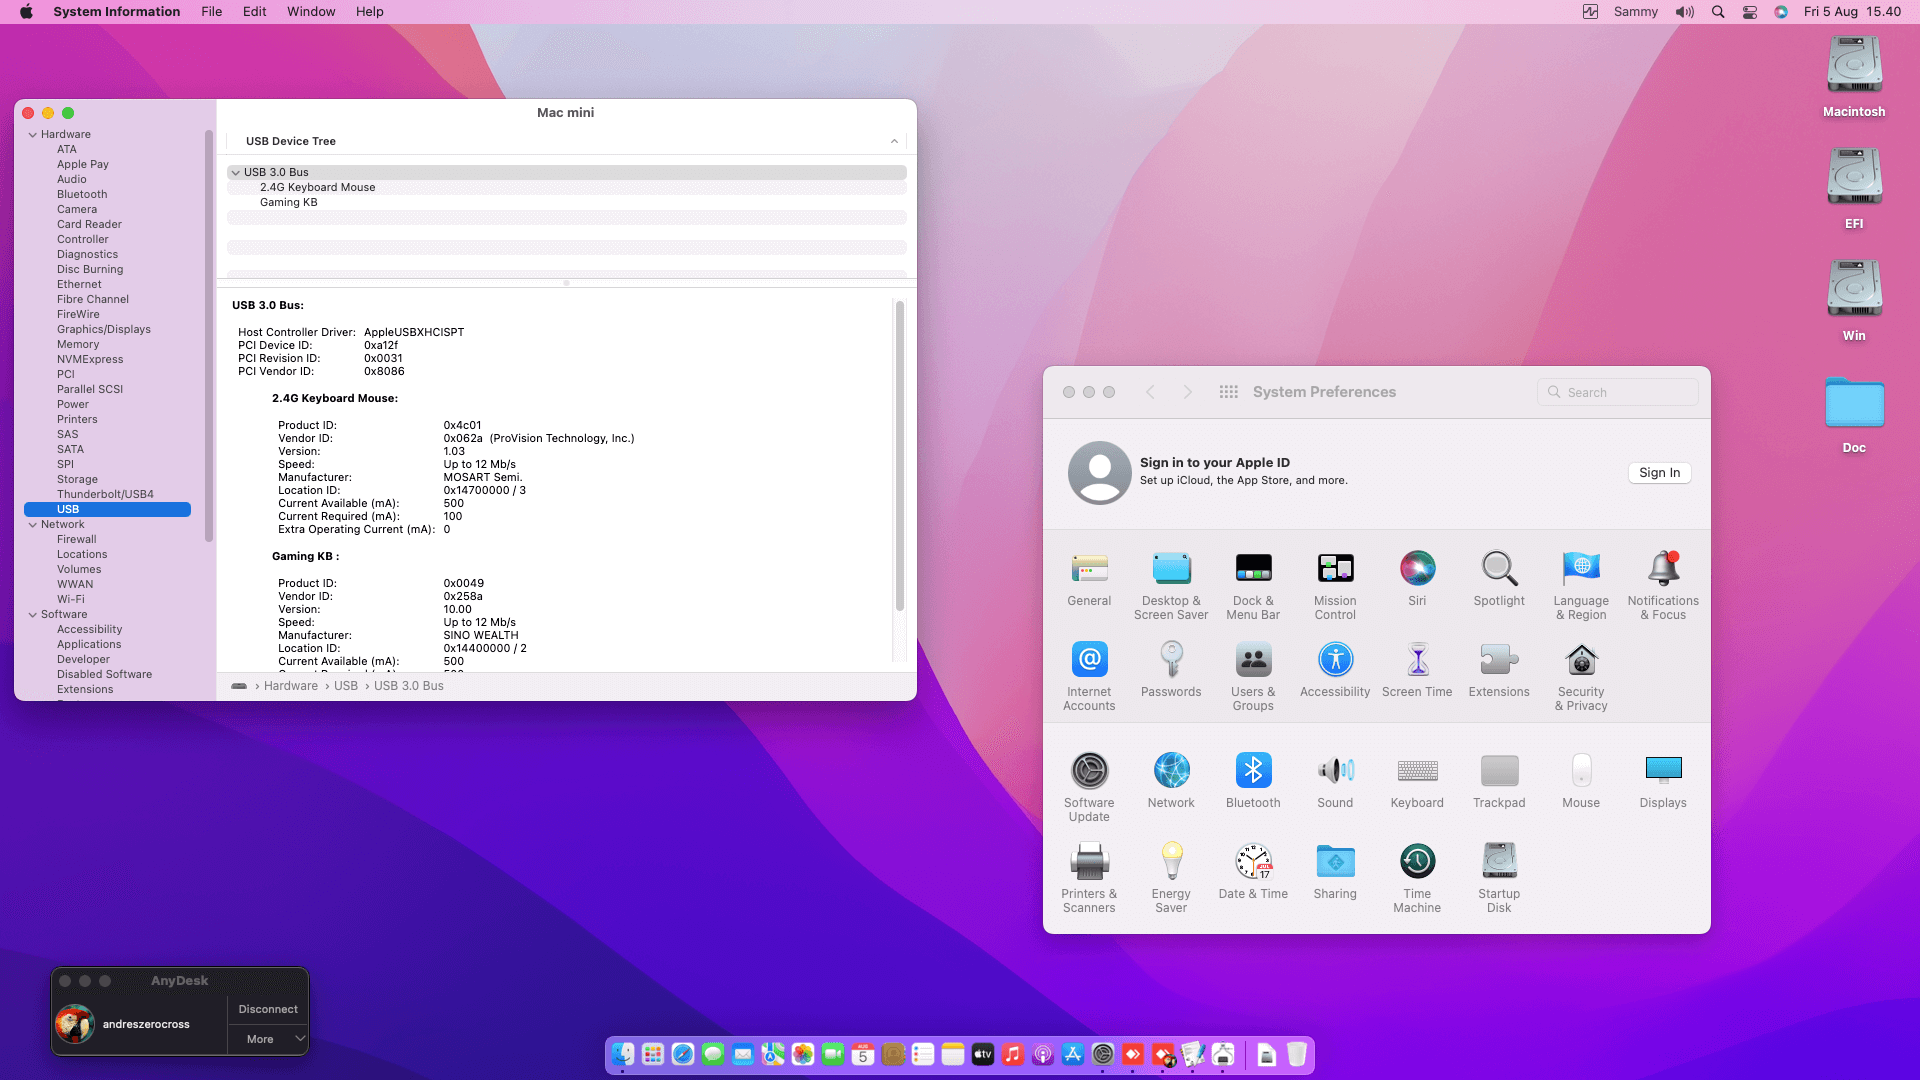This screenshot has width=1920, height=1080.
Task: Collapse the Hardware section in sidebar
Action: [33, 135]
